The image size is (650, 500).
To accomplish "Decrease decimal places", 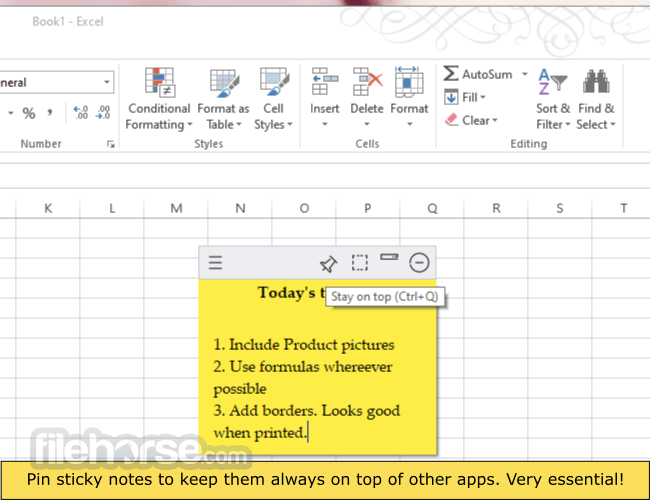I will 102,112.
